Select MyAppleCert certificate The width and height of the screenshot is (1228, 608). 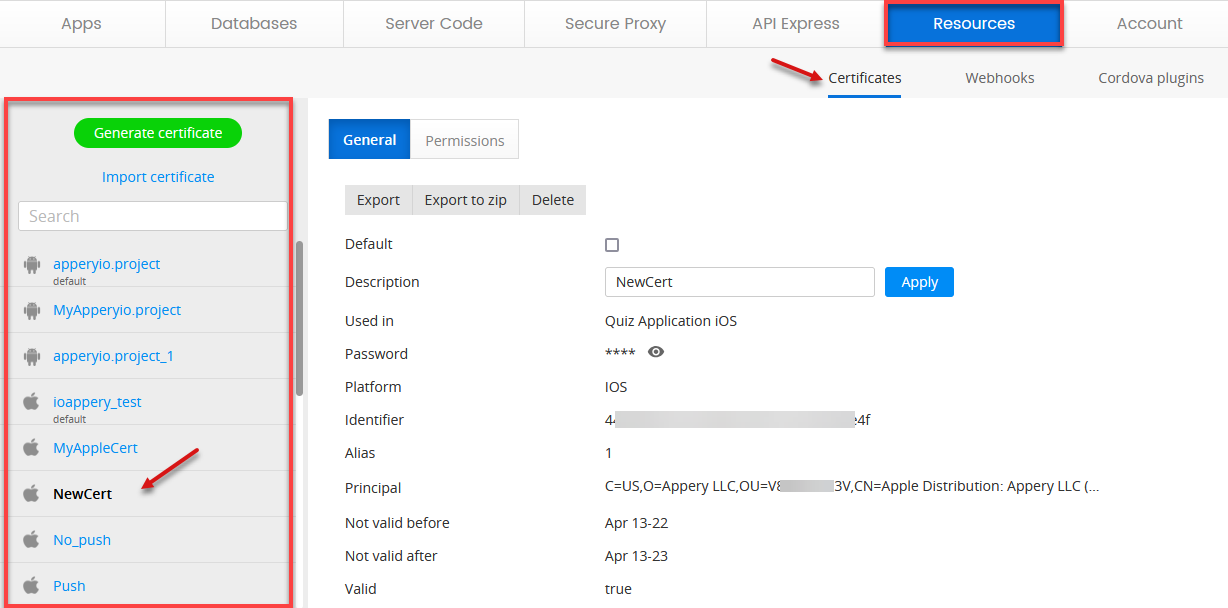pos(95,448)
